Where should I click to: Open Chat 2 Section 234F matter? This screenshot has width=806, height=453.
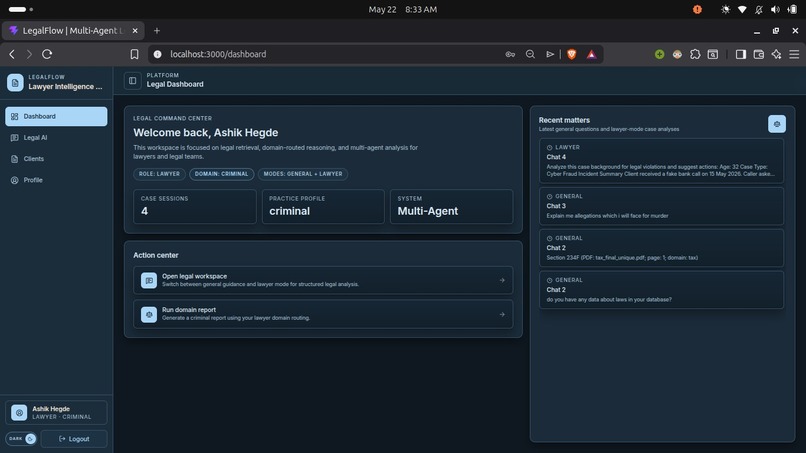[x=662, y=248]
